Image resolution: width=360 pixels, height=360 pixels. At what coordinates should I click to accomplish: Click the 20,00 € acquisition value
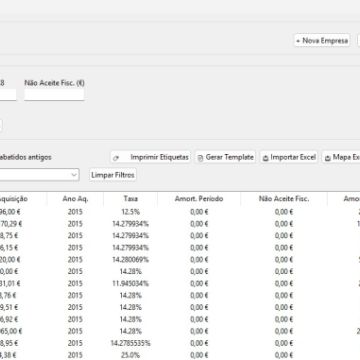(10, 259)
